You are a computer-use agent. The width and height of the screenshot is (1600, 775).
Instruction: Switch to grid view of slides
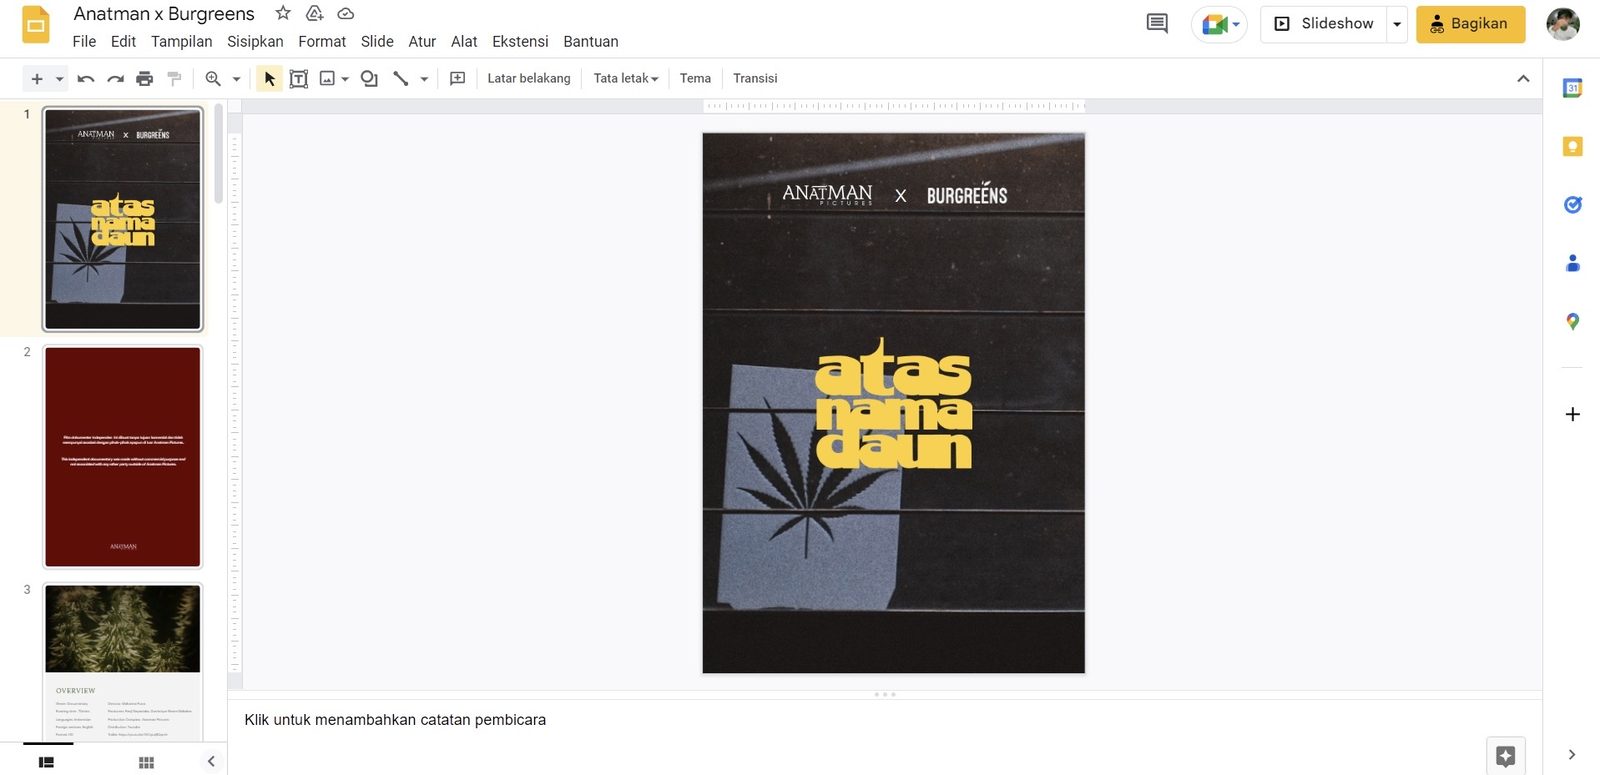pyautogui.click(x=147, y=762)
